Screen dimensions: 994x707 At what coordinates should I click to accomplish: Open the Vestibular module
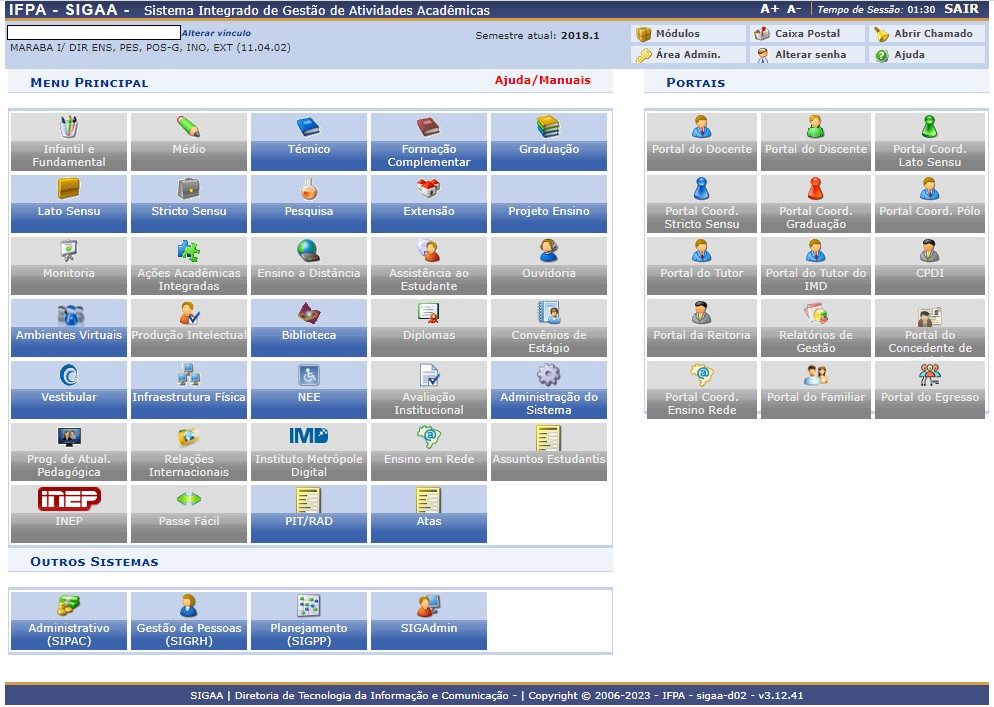(68, 390)
